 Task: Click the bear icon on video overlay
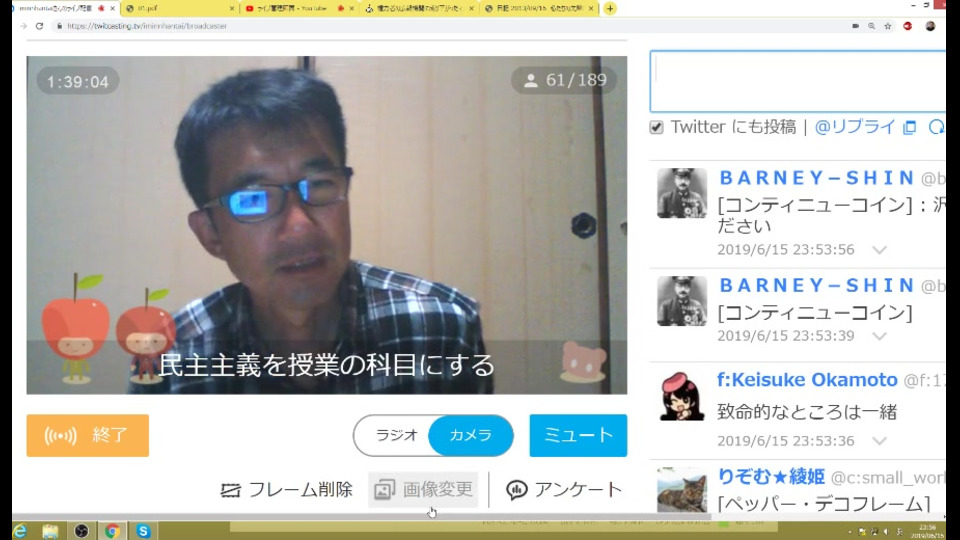[583, 362]
